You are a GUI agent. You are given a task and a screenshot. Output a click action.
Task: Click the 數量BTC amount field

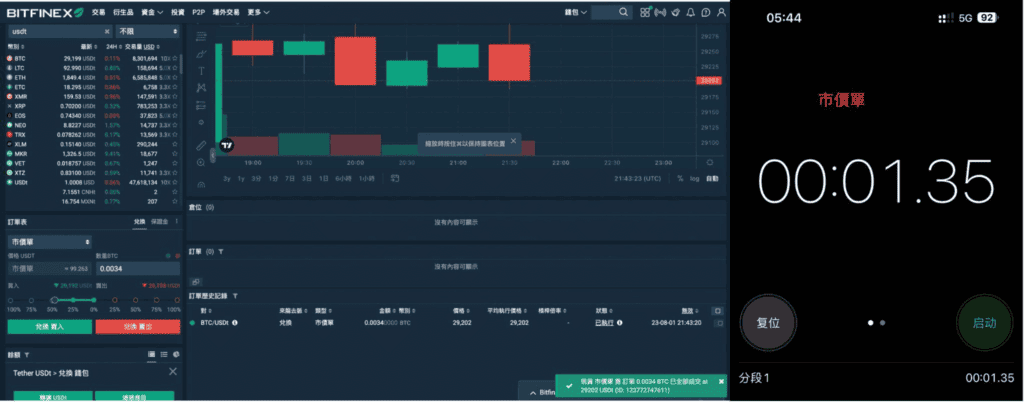[x=138, y=268]
